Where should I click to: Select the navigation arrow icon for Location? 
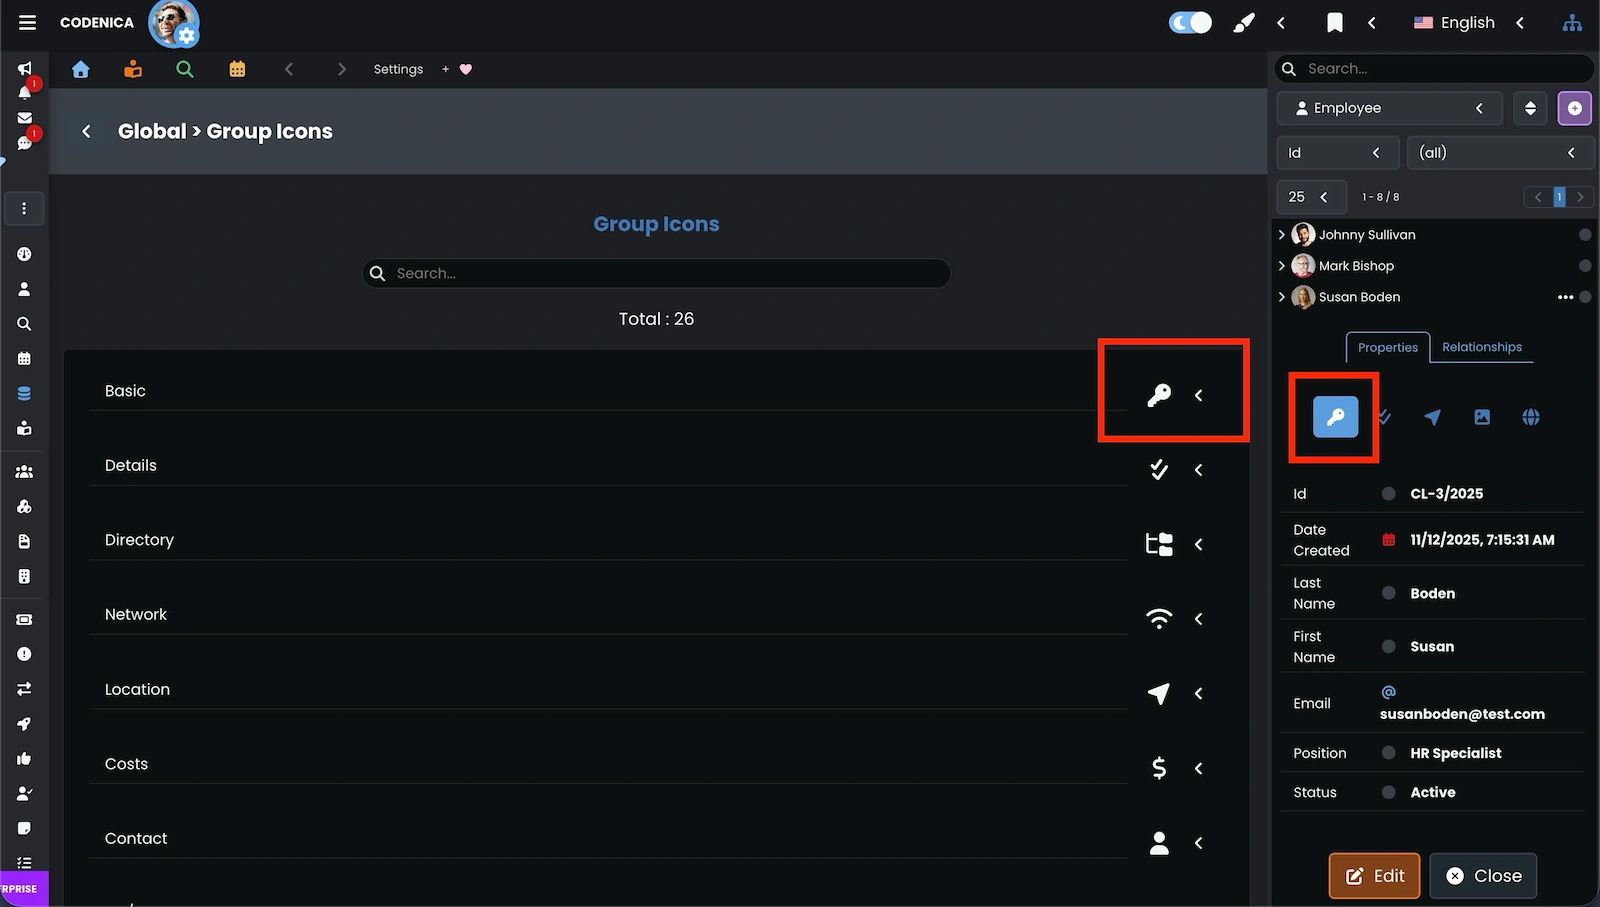click(1158, 693)
